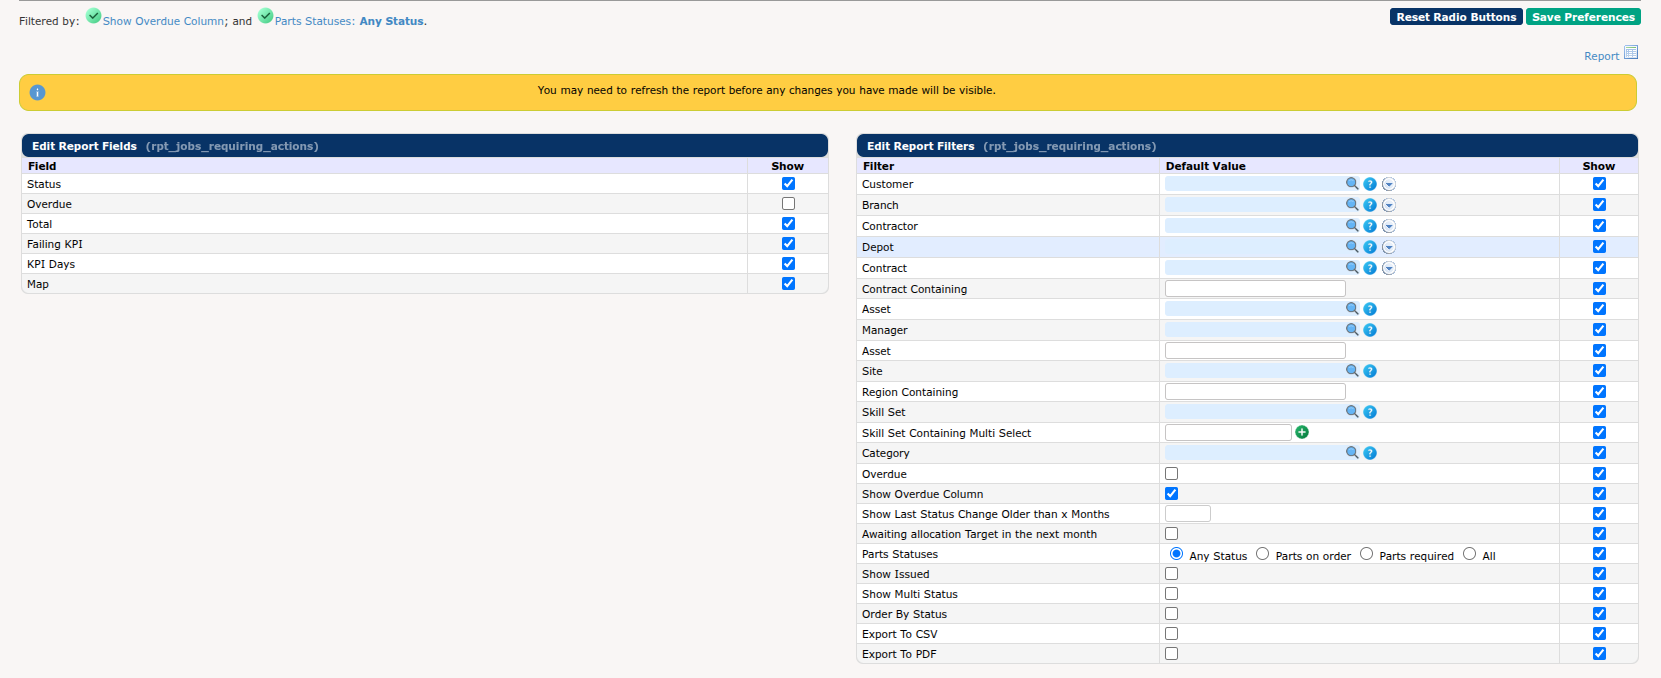The image size is (1661, 678).
Task: Tick the Overdue default value checkbox
Action: 1171,474
